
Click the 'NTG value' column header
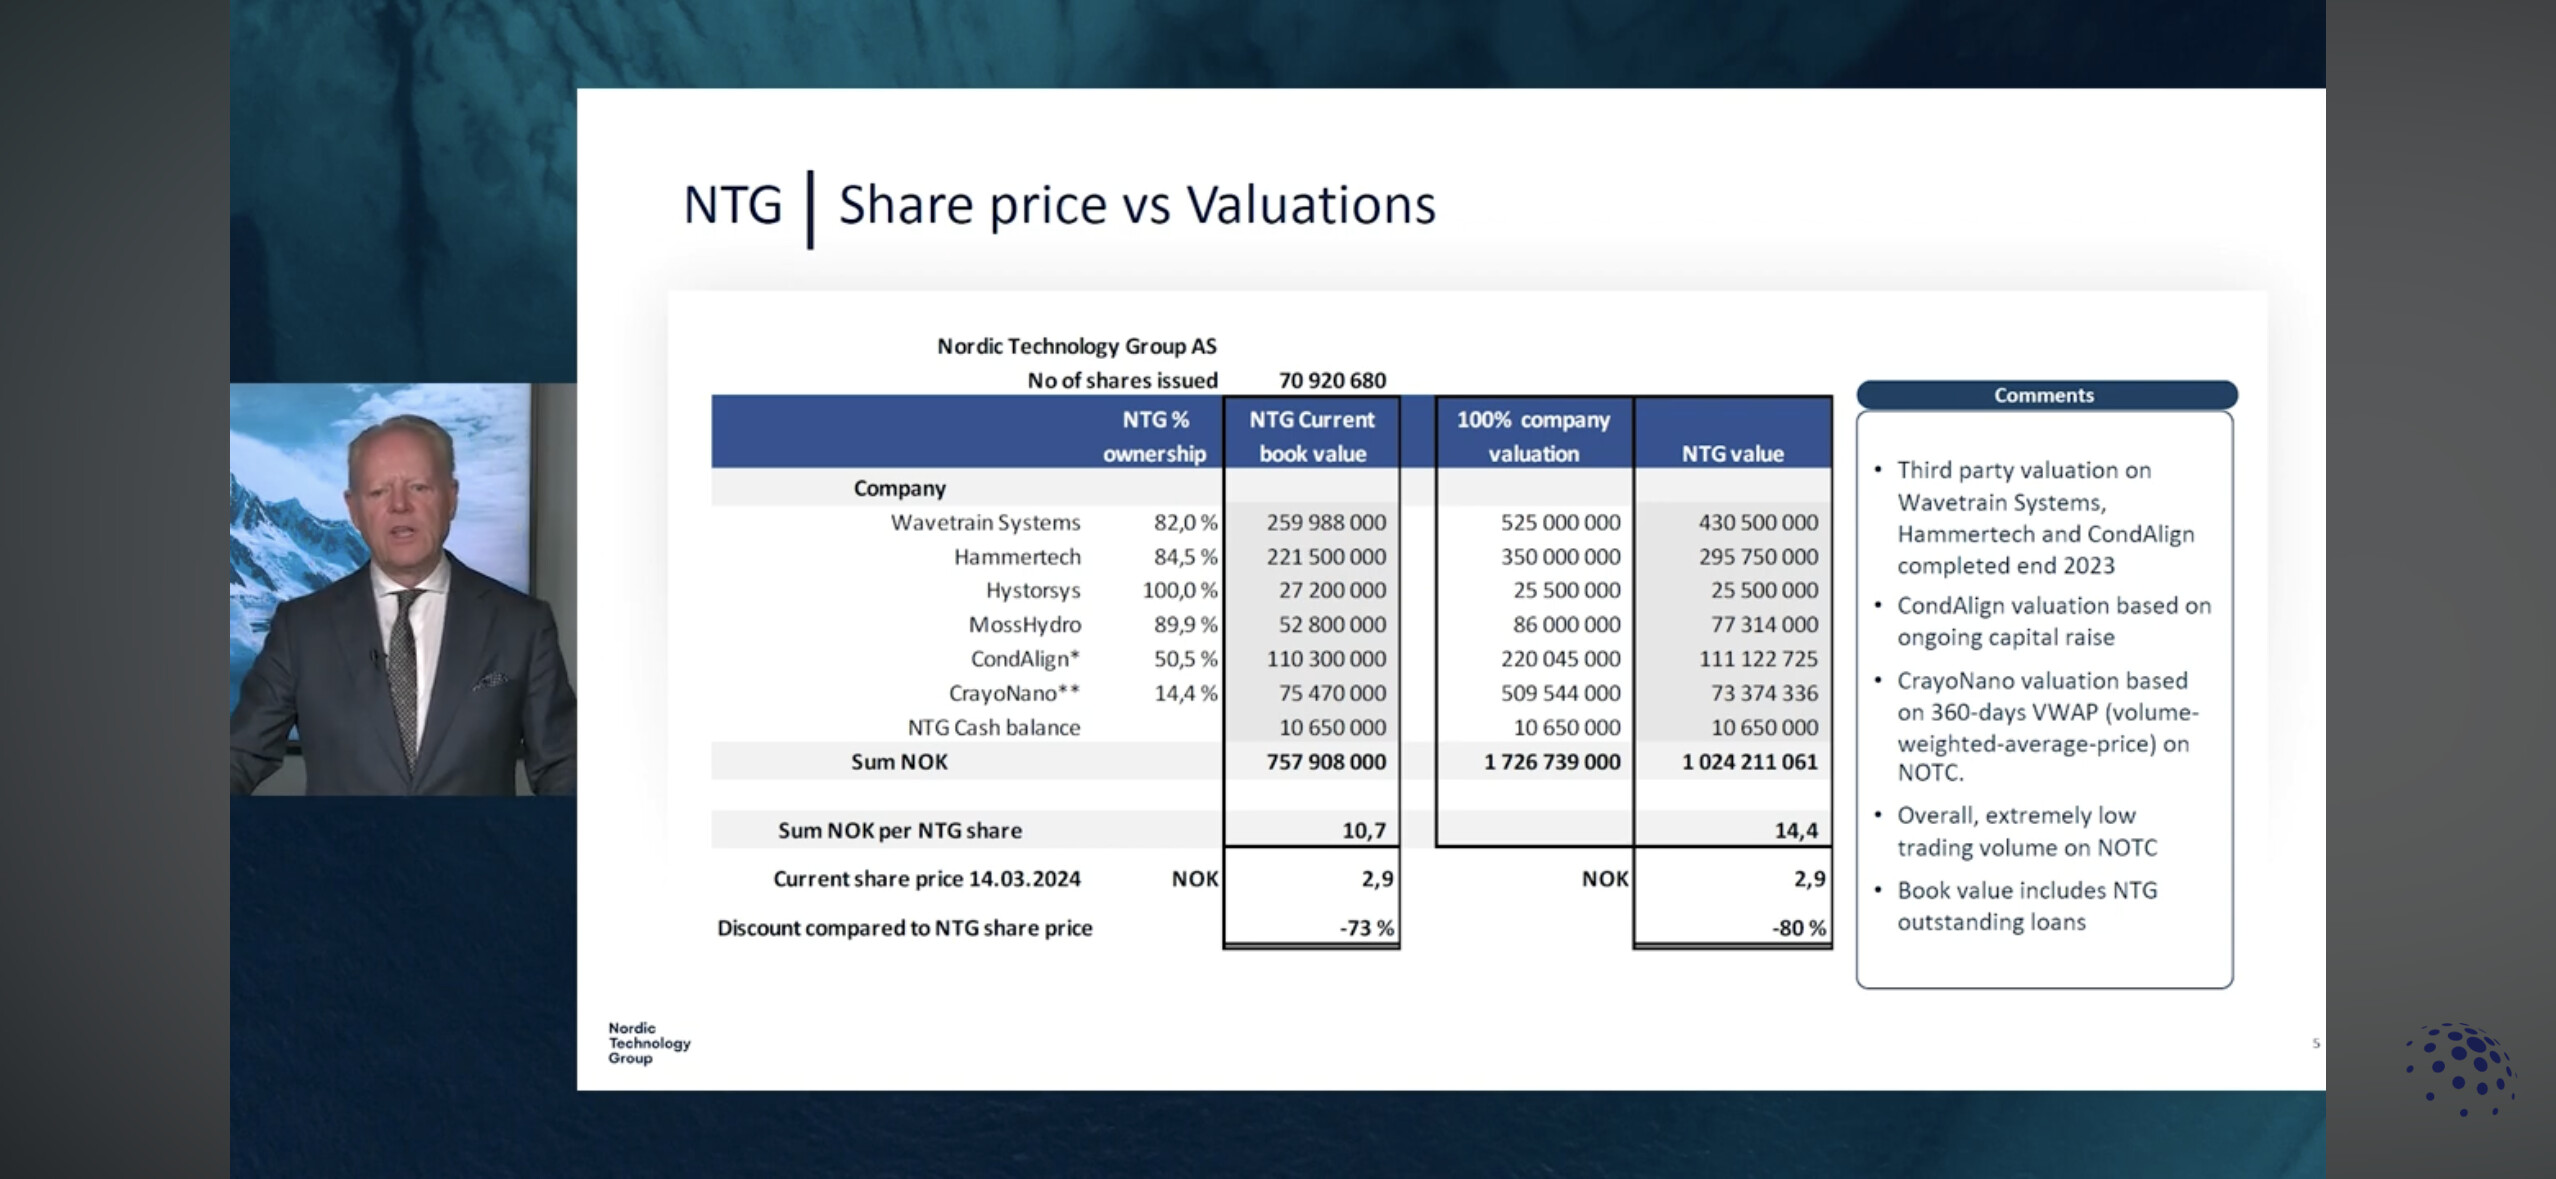1732,454
